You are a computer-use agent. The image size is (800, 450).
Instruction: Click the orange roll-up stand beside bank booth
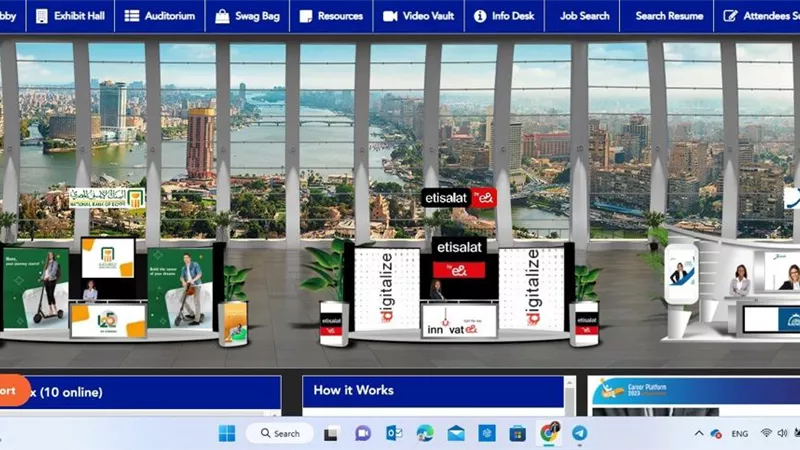tap(233, 324)
